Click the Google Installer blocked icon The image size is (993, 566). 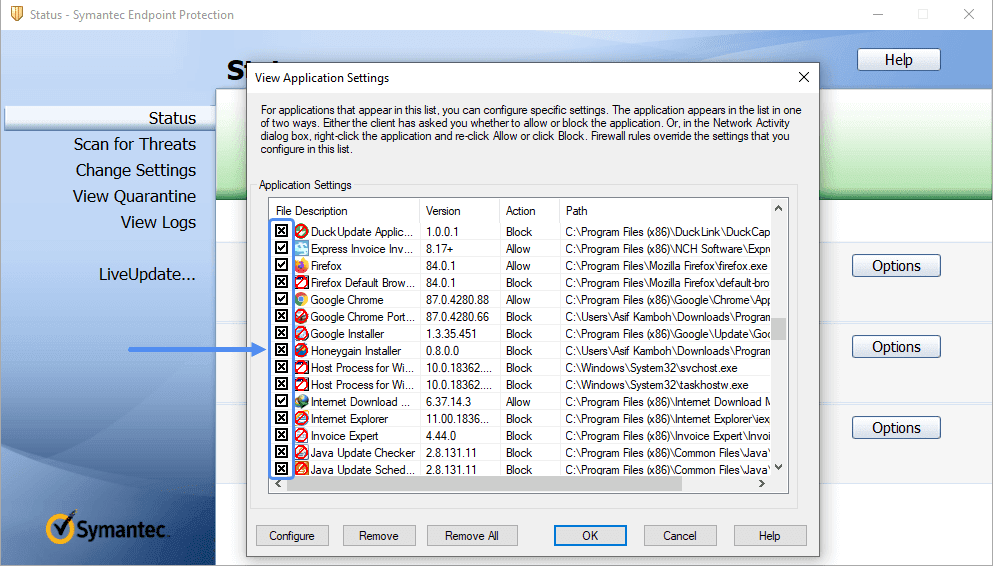pos(301,334)
